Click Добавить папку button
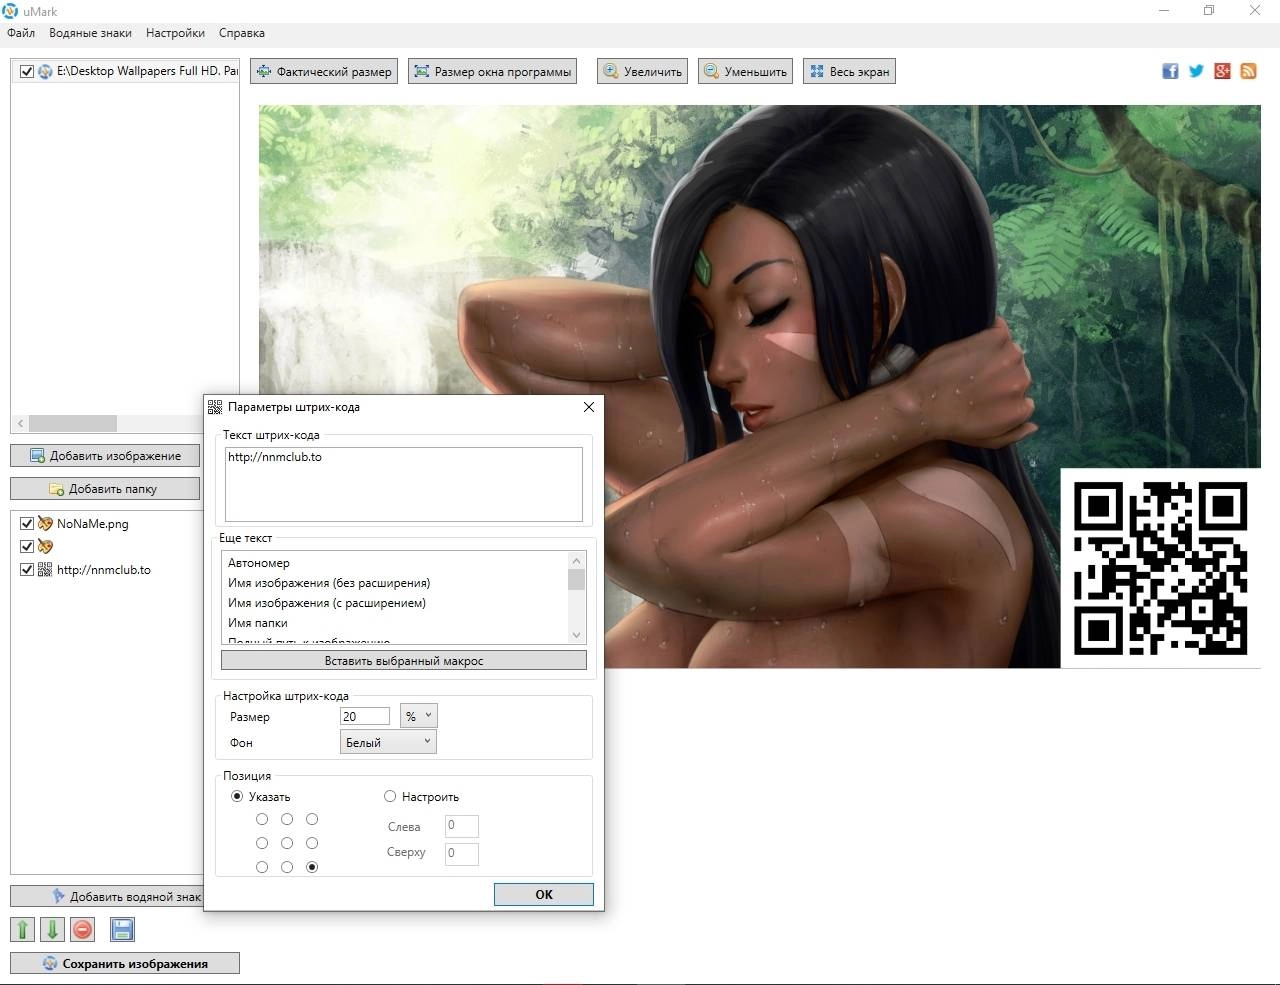This screenshot has width=1280, height=985. 105,489
